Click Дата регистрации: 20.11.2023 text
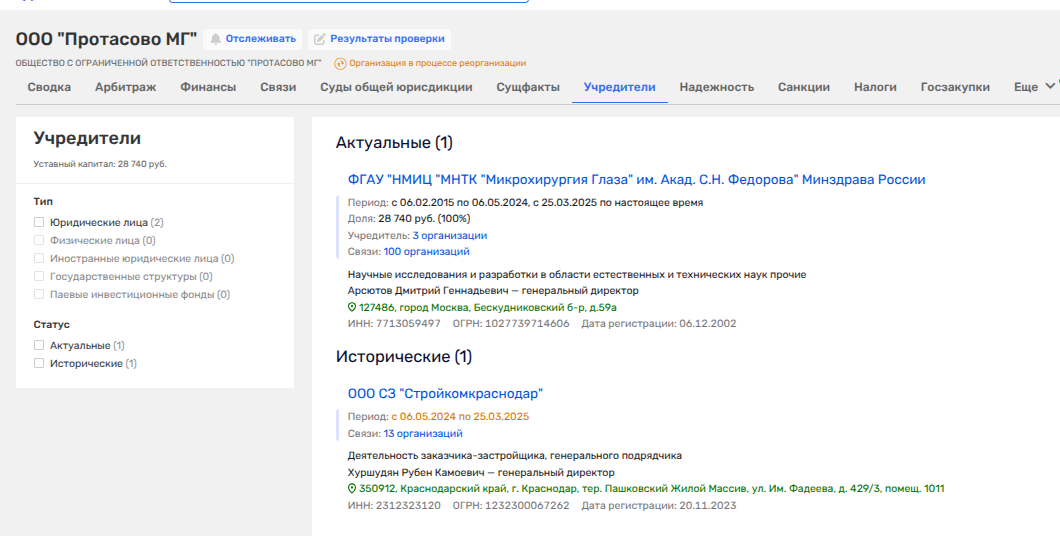The width and height of the screenshot is (1060, 536). pyautogui.click(x=659, y=506)
